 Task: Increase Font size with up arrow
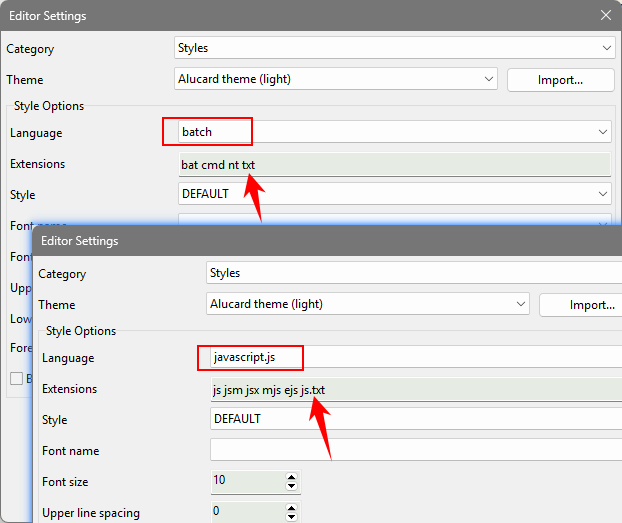292,477
